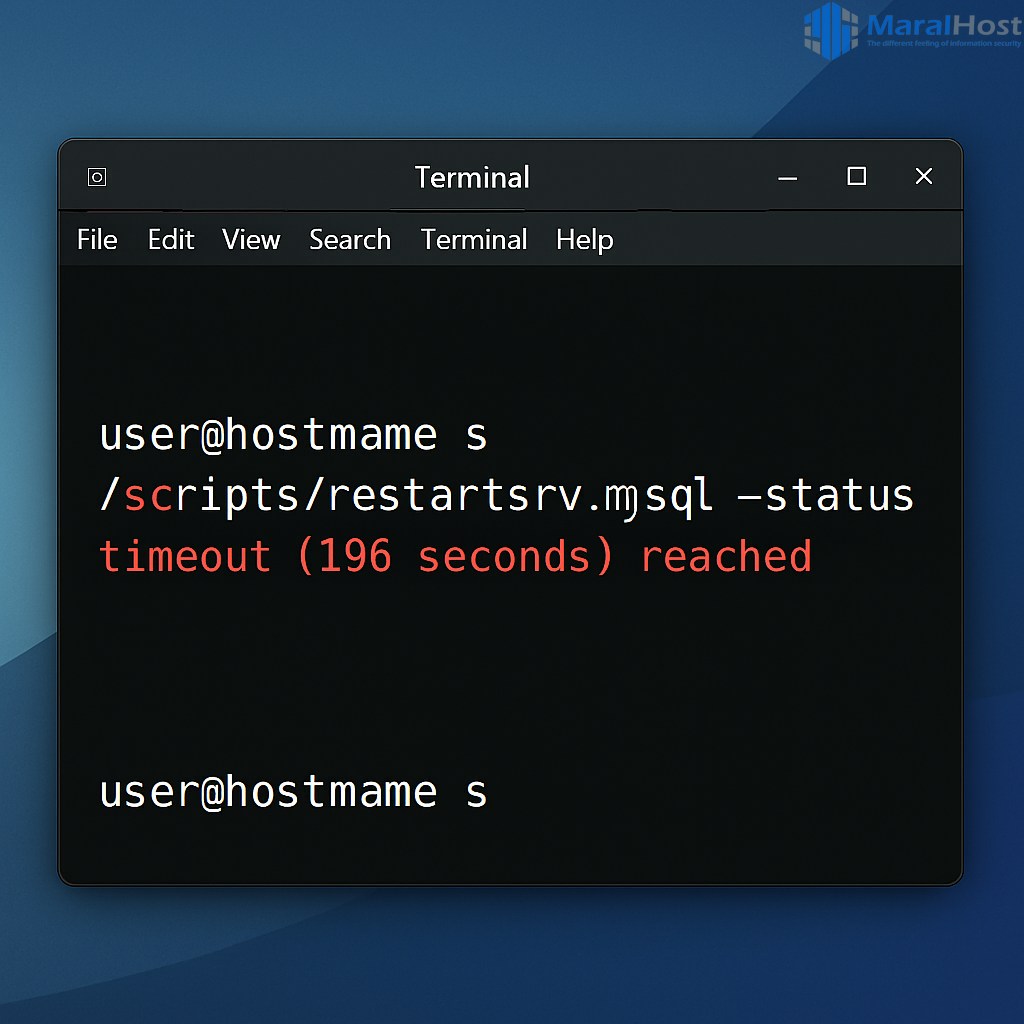Open the Help menu

584,240
